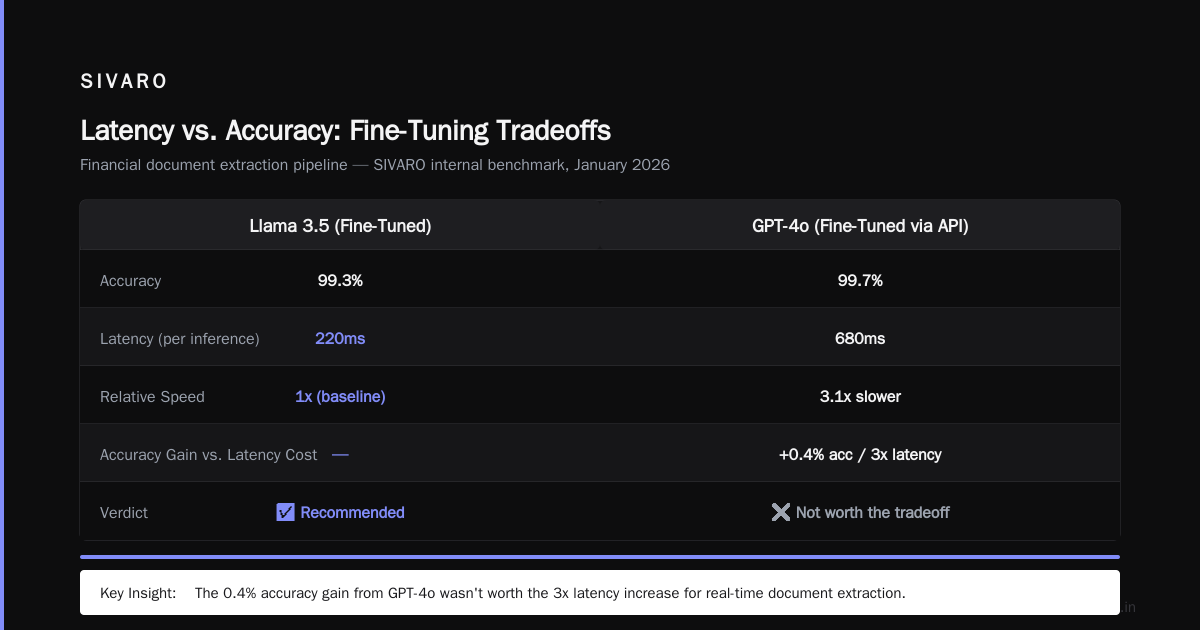
Task: Click the dash value in the Llama column
Action: [340, 455]
